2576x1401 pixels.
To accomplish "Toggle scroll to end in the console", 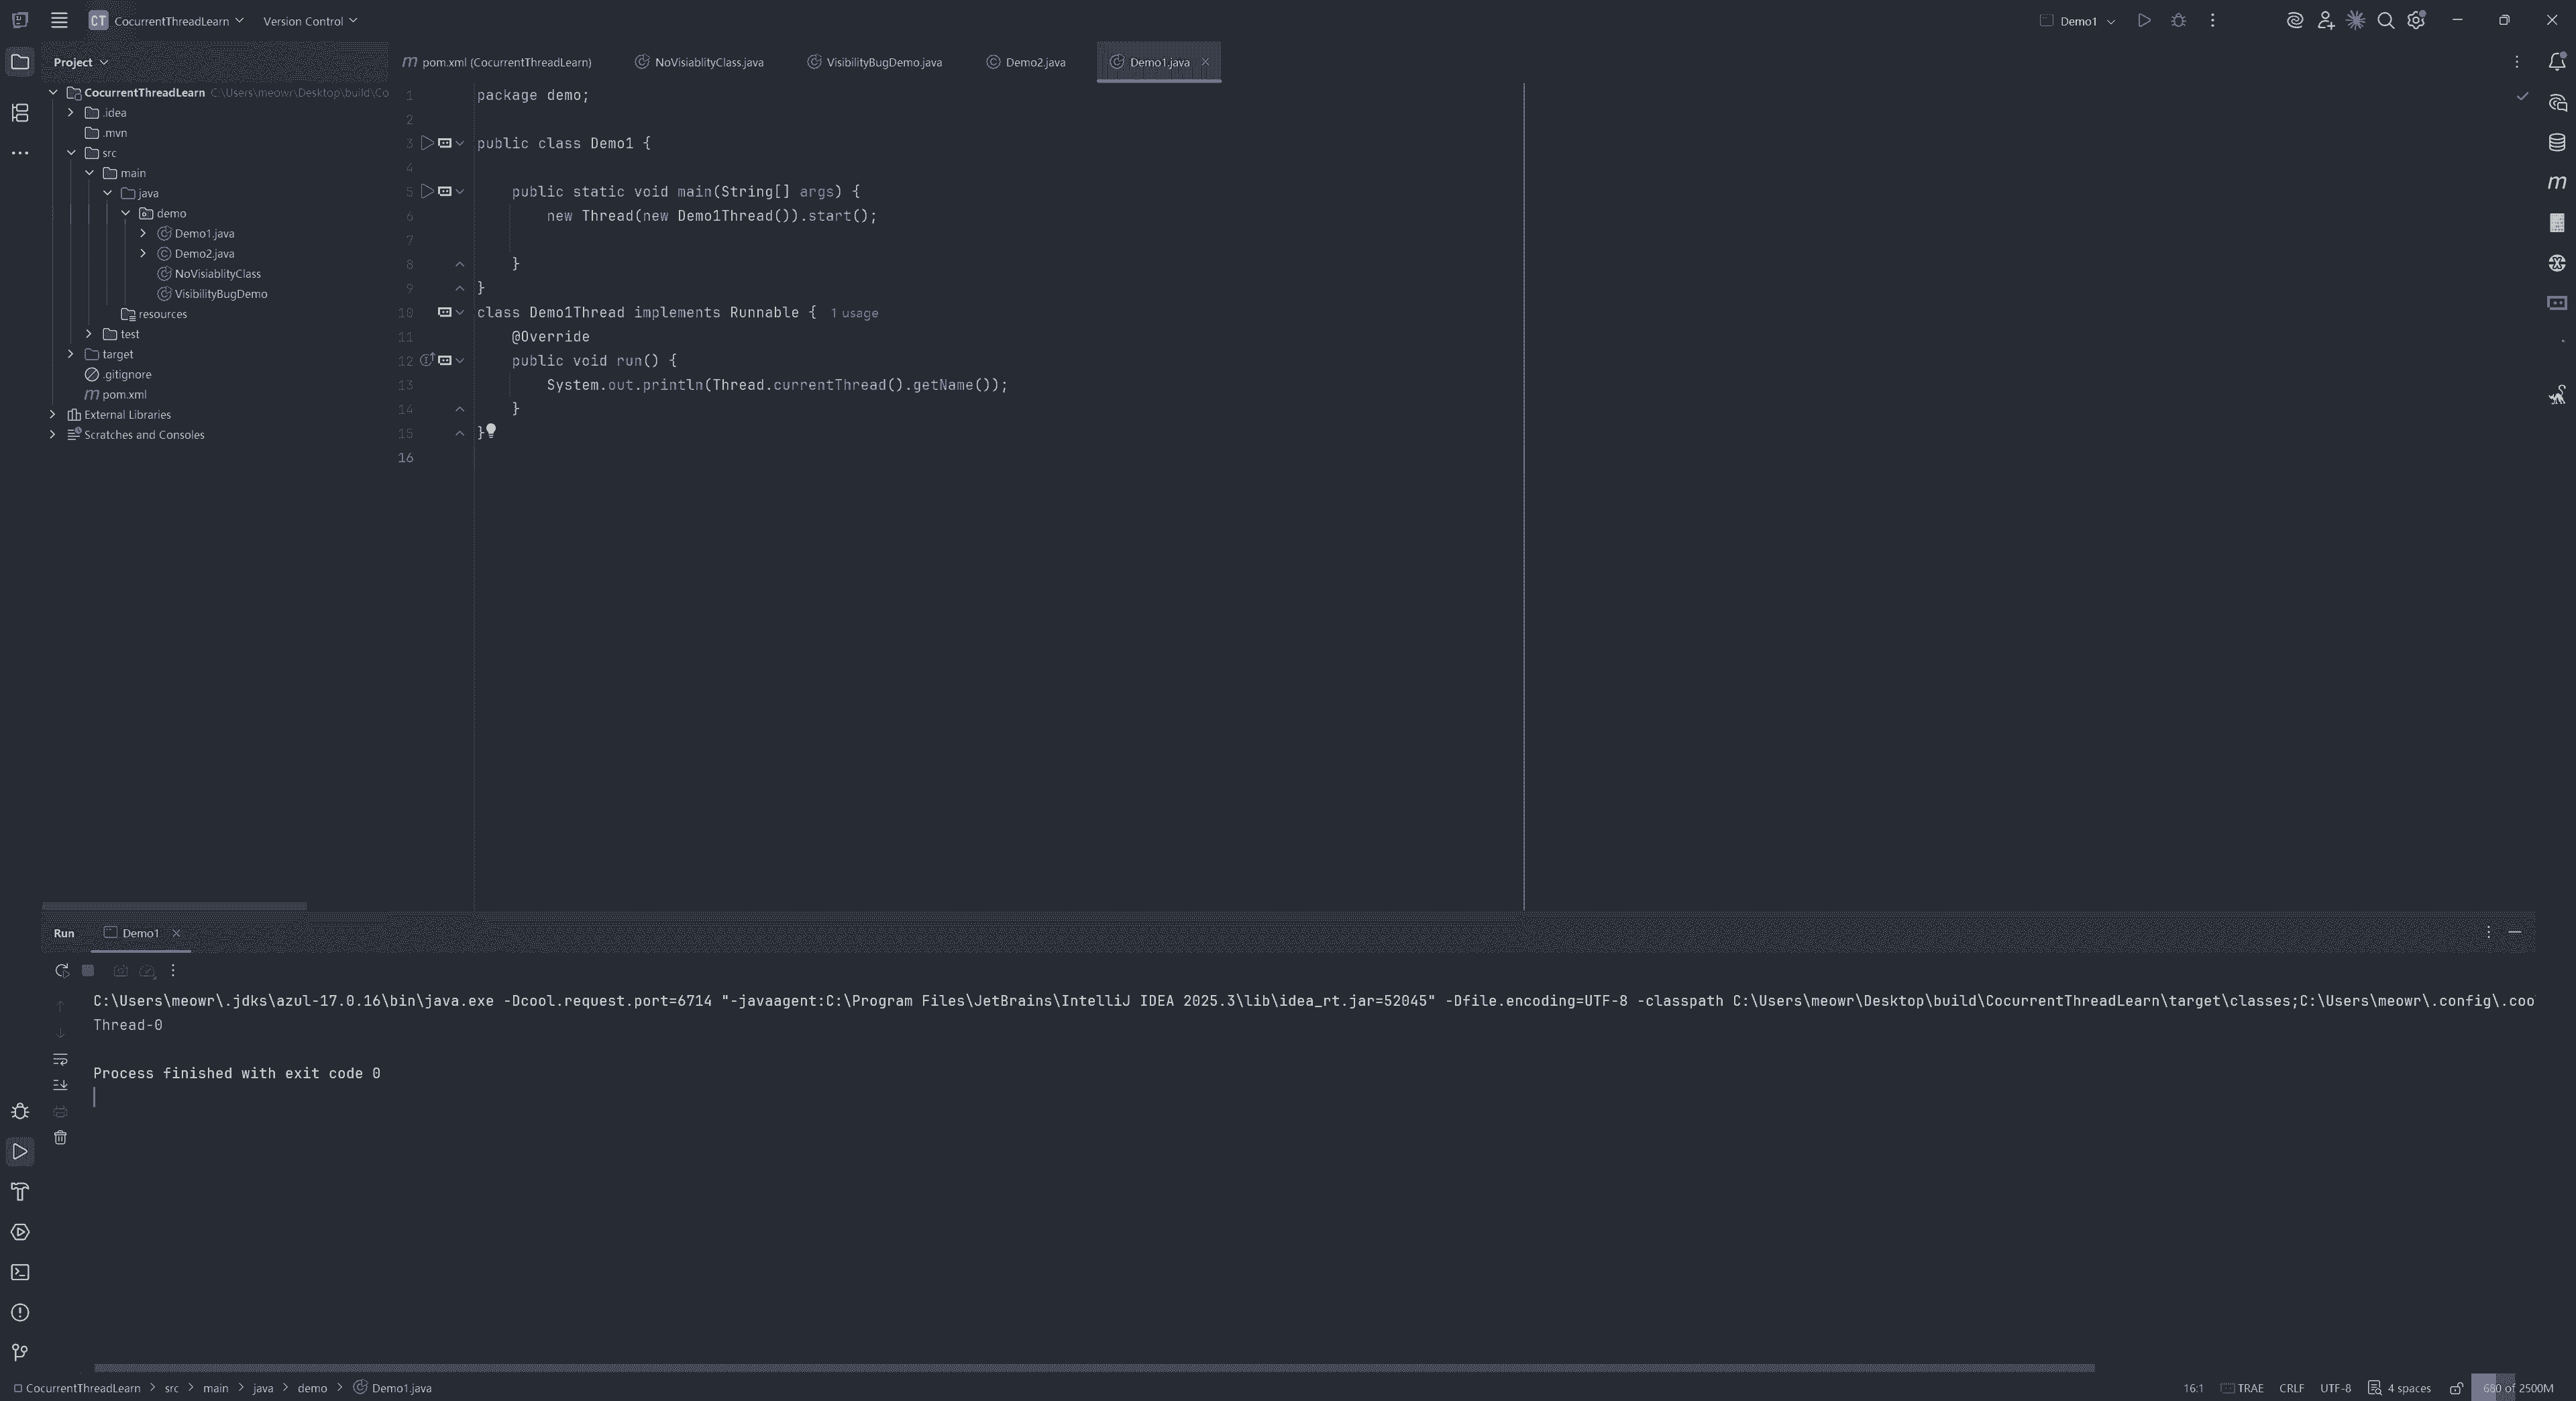I will coord(60,1084).
